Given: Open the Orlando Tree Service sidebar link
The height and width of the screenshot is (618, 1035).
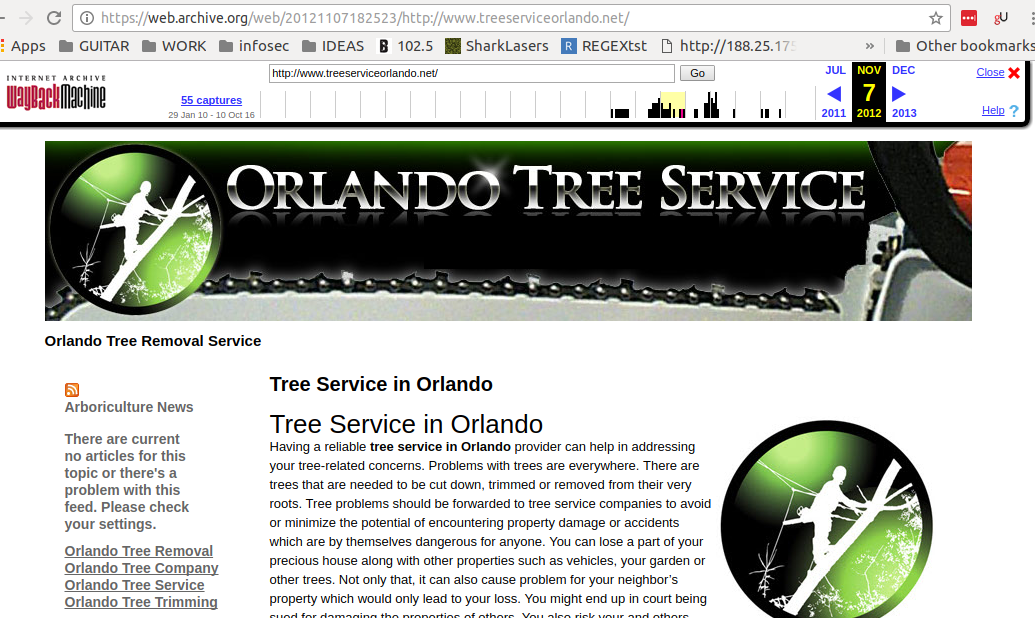Looking at the screenshot, I should click(x=135, y=585).
